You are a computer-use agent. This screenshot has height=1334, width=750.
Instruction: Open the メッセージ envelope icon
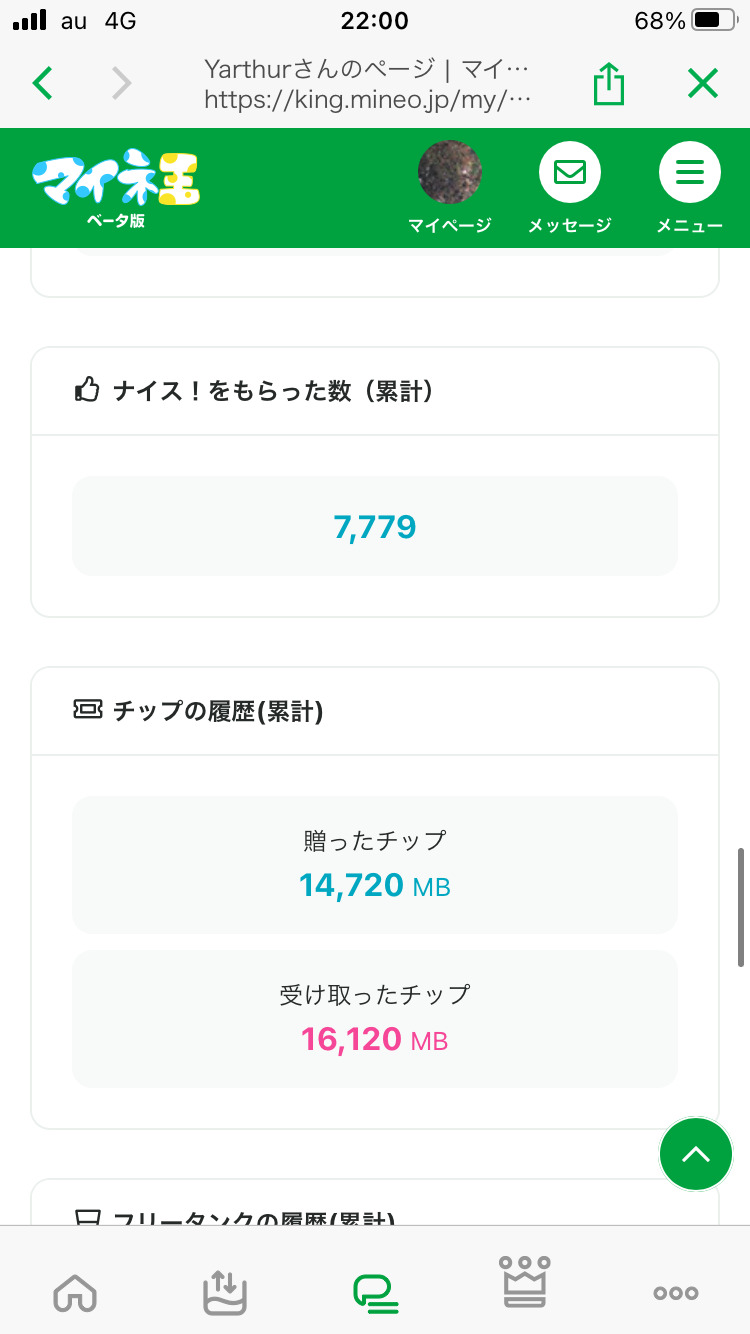pyautogui.click(x=569, y=173)
